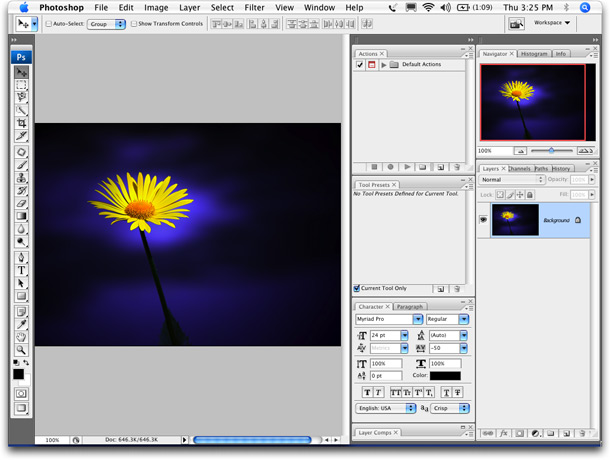Click the Workspace button in options bar

click(552, 22)
